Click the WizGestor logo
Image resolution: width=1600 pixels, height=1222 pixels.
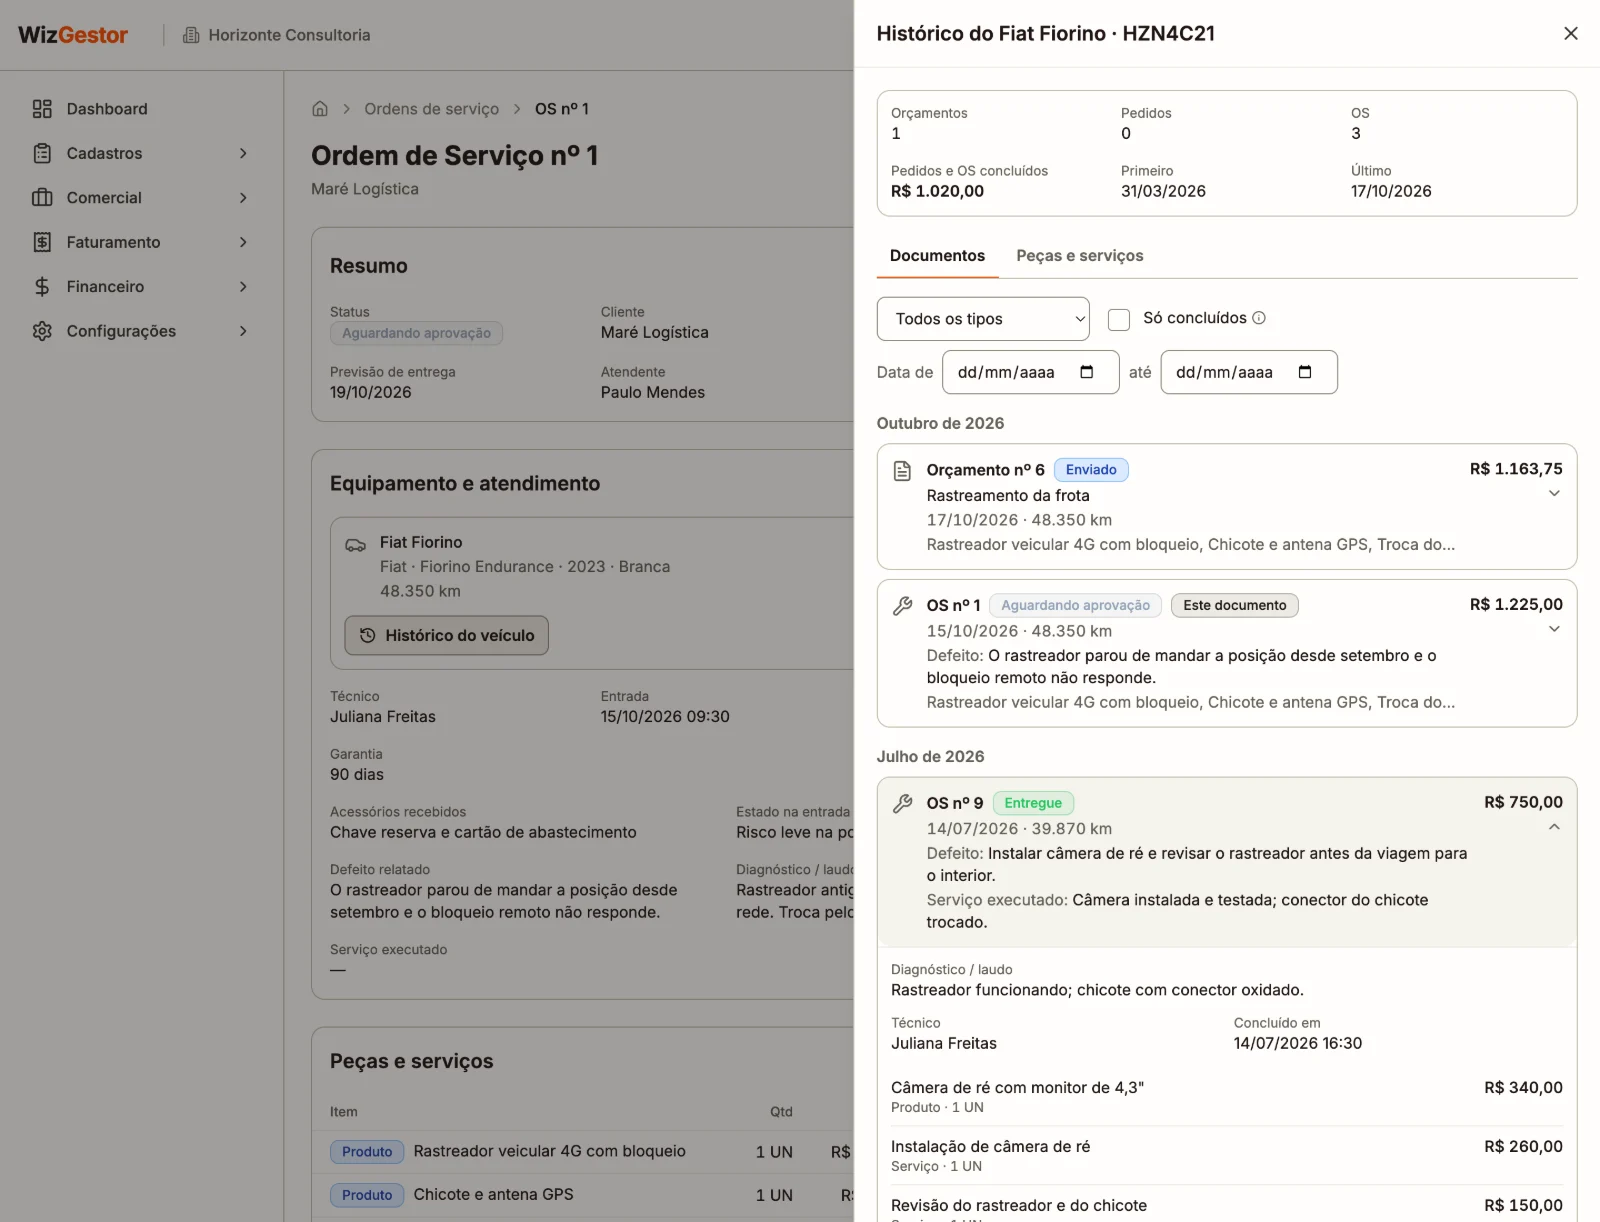73,35
